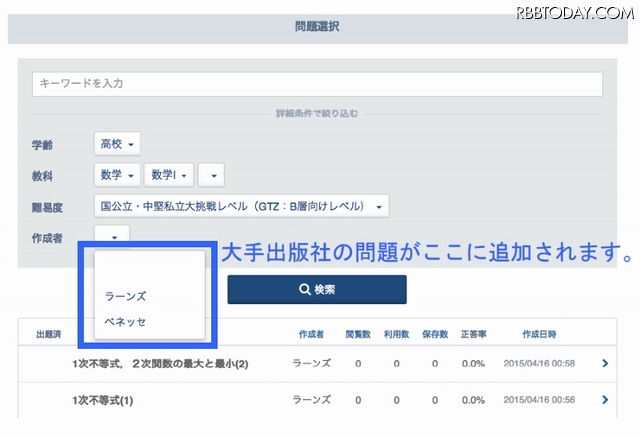Click the 作成者 column header
This screenshot has height=437, width=640.
[311, 335]
